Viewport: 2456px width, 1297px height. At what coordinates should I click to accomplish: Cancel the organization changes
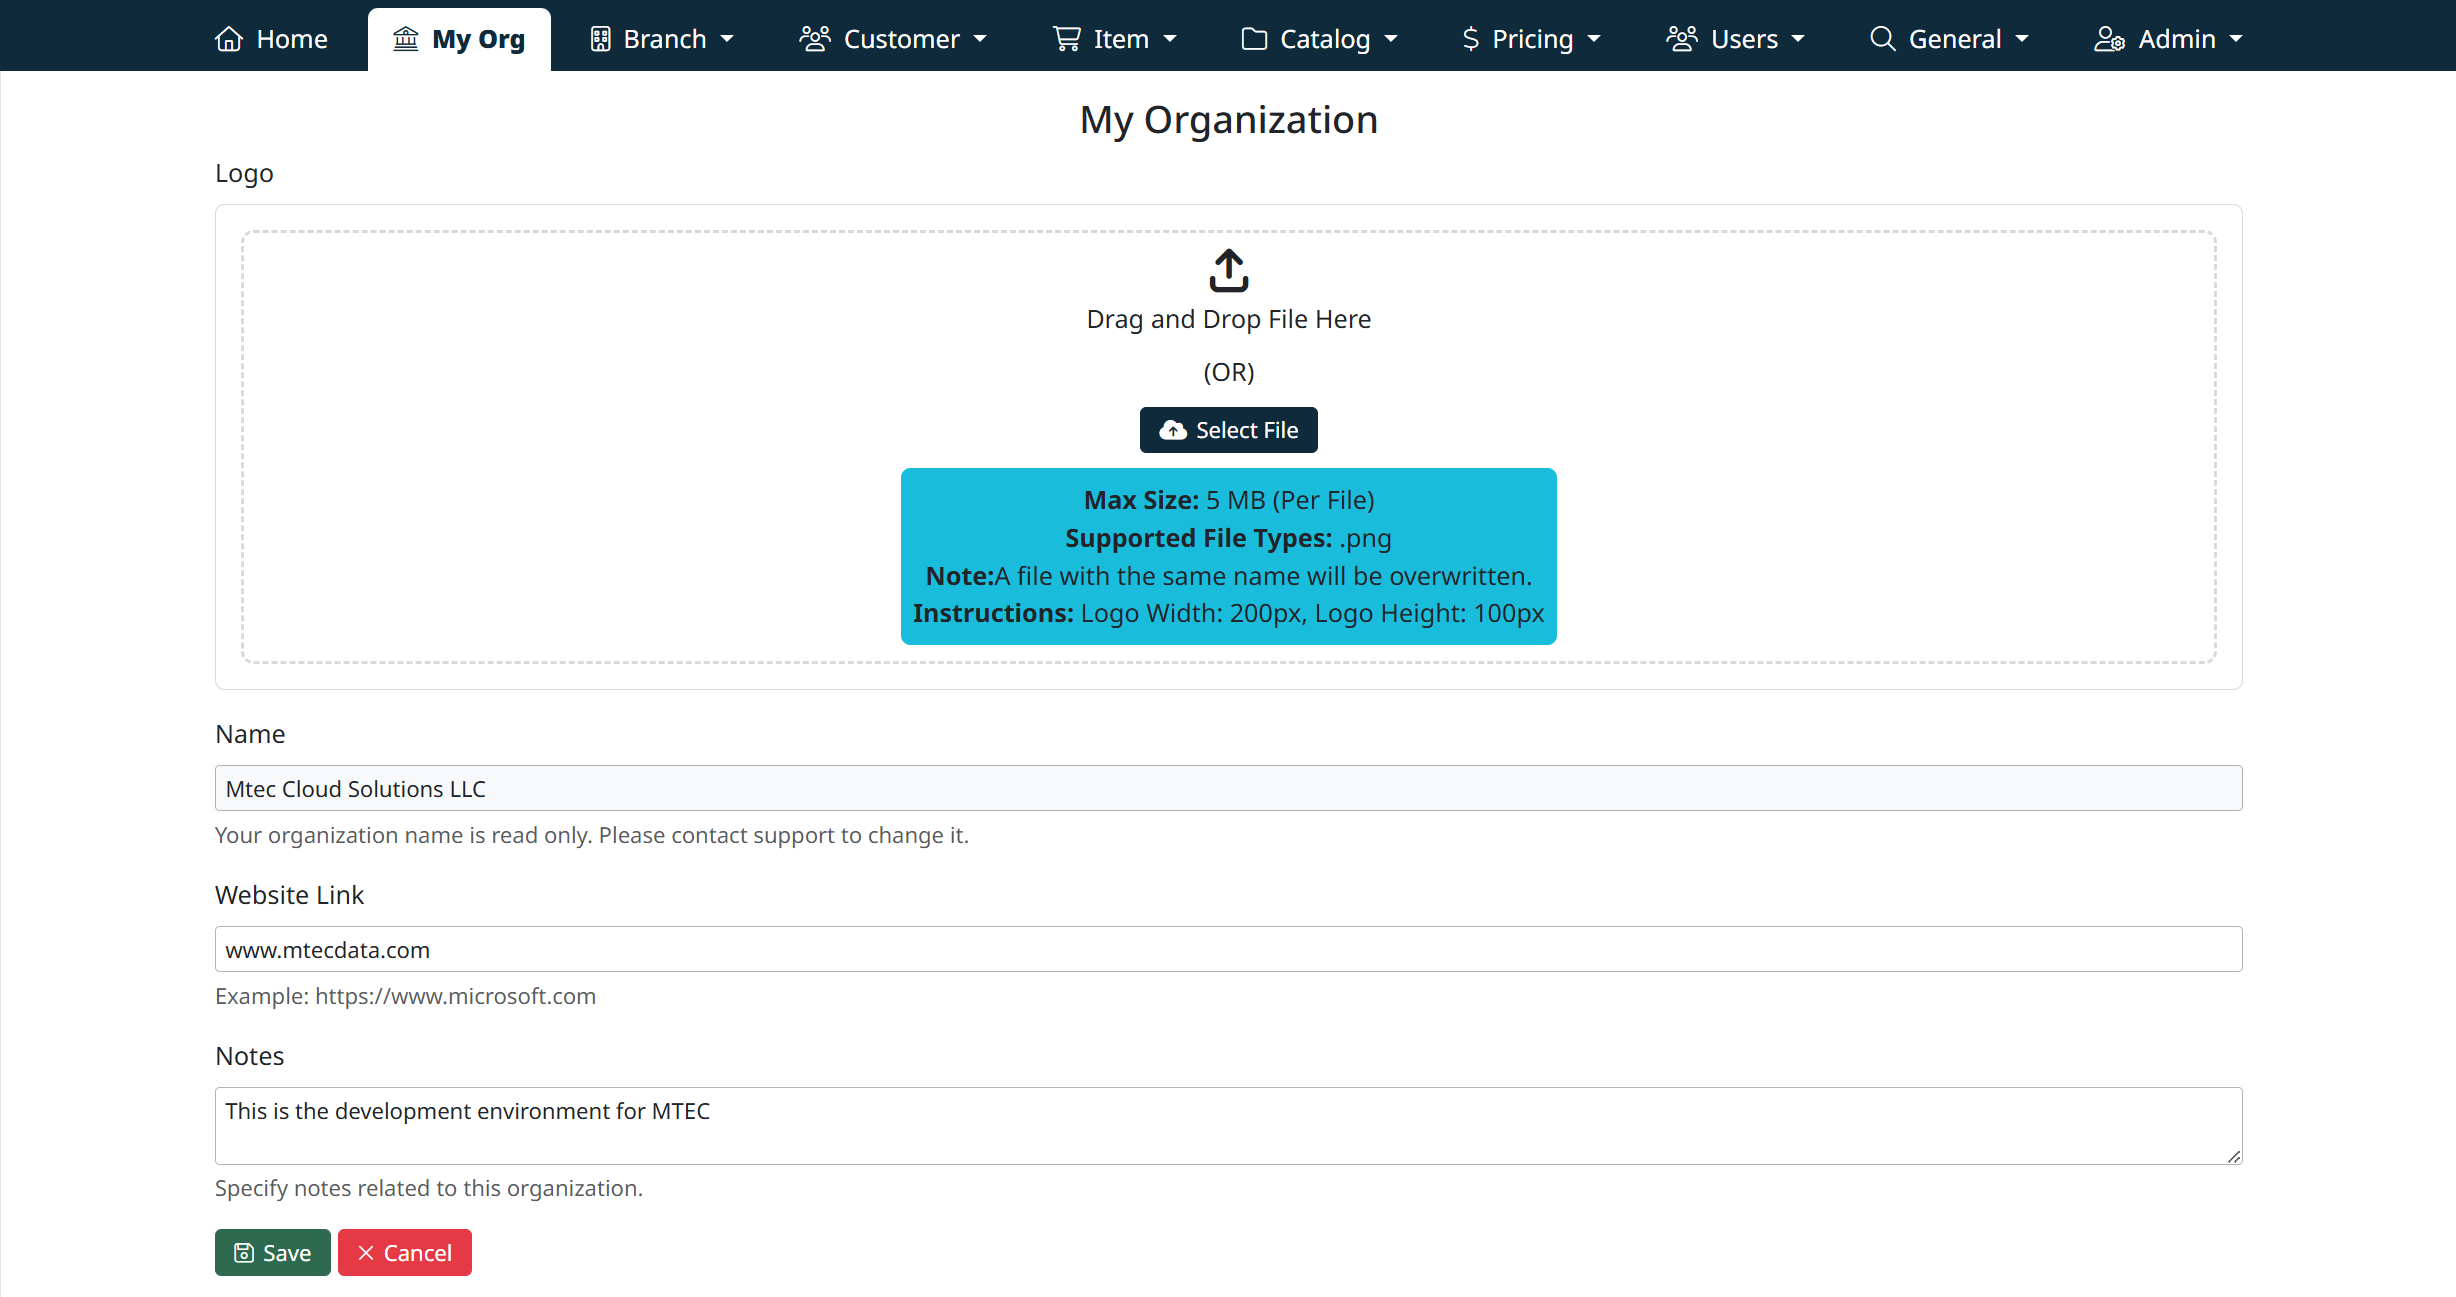(x=404, y=1252)
